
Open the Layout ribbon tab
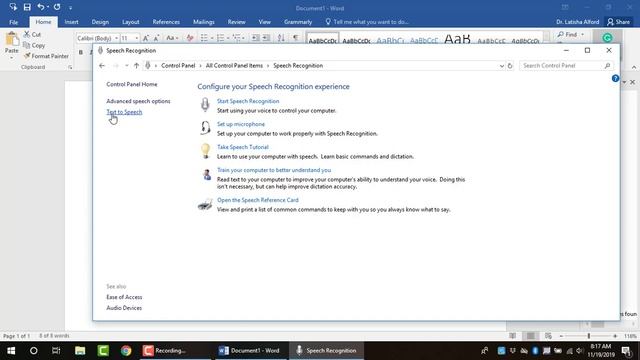[x=131, y=22]
